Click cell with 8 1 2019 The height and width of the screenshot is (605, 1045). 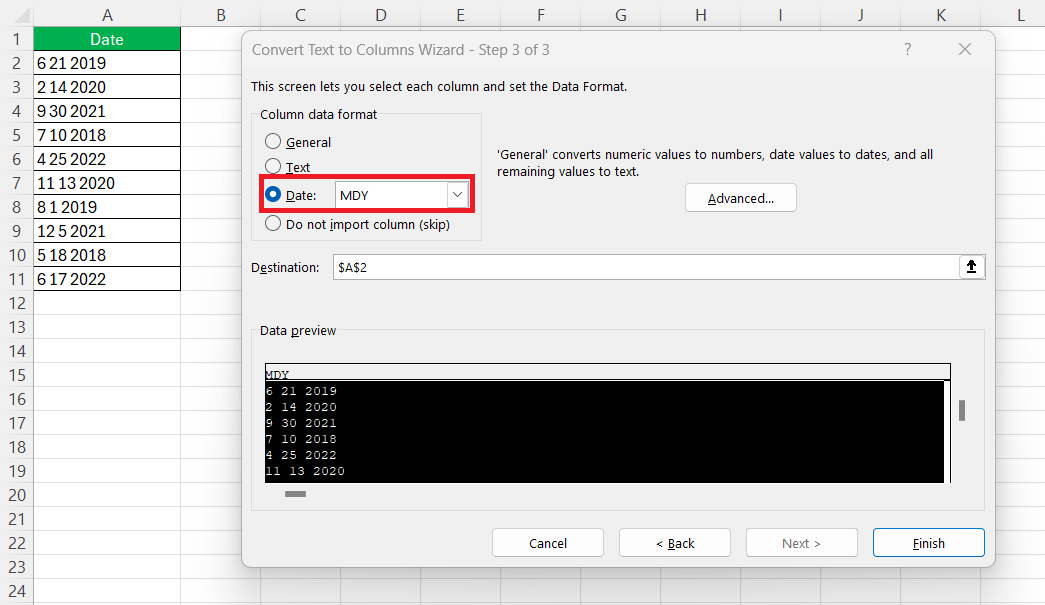coord(107,207)
